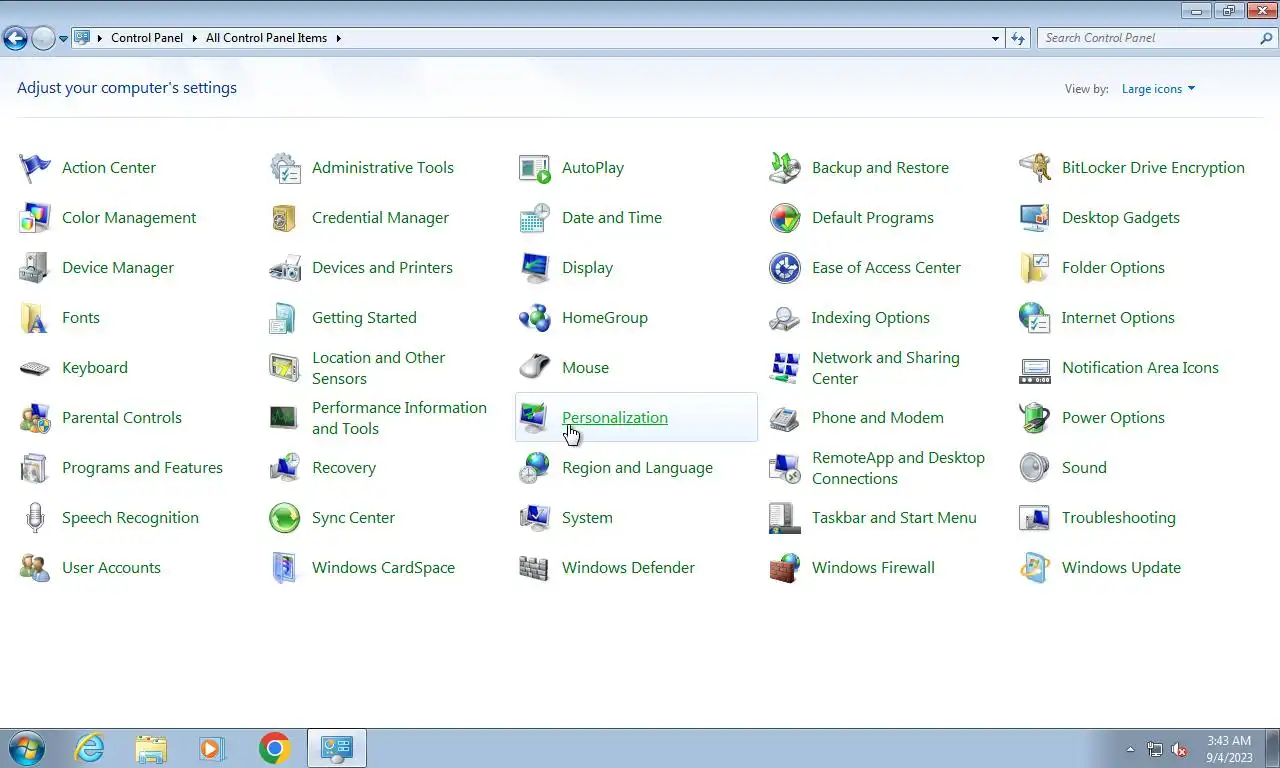Click the AutoPlay icon
Viewport: 1280px width, 768px height.
click(x=535, y=168)
